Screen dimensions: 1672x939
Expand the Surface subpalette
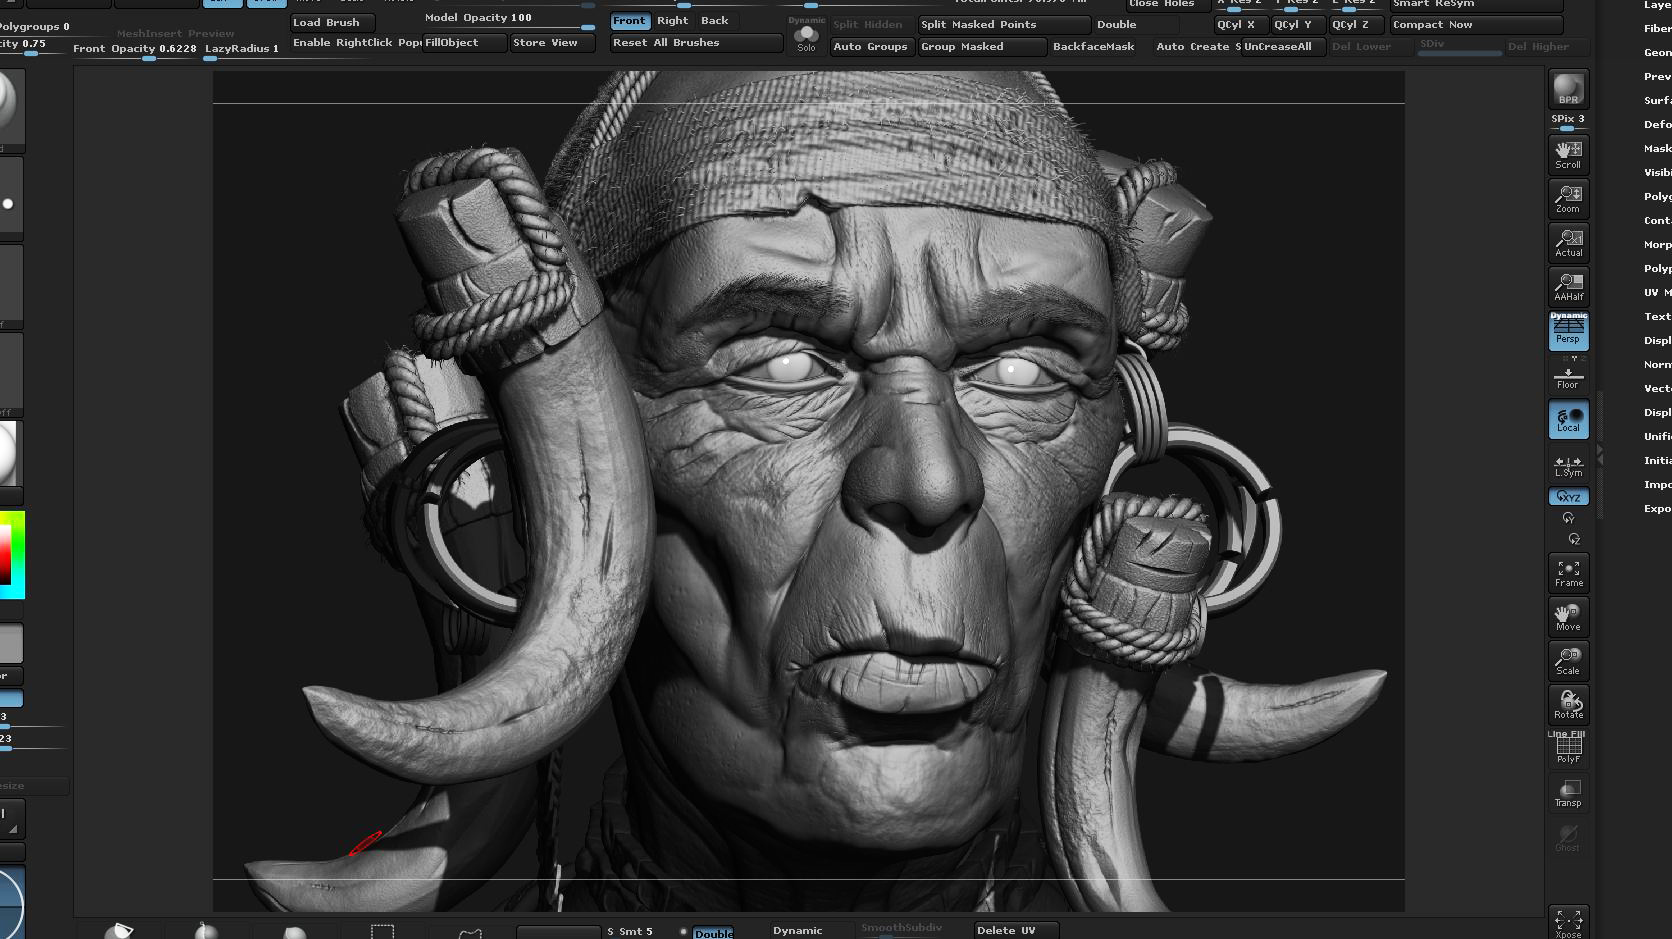1657,100
